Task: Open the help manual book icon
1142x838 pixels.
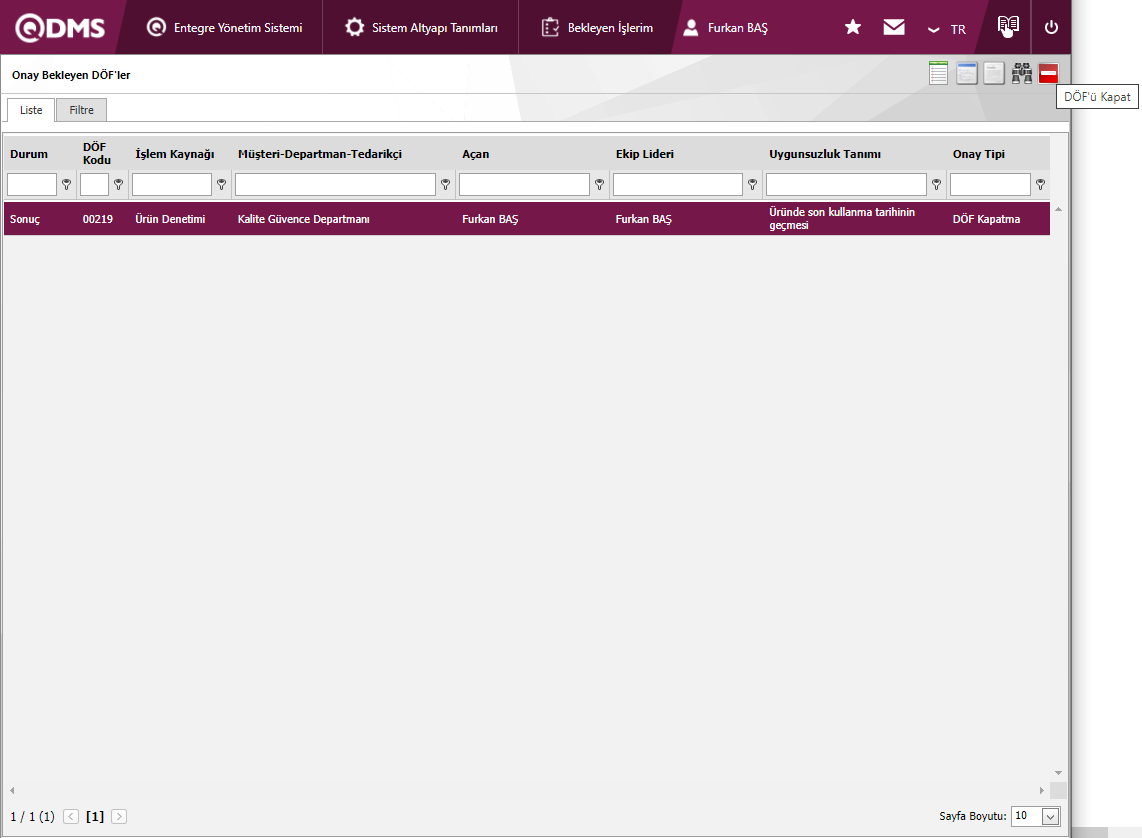Action: (x=1008, y=26)
